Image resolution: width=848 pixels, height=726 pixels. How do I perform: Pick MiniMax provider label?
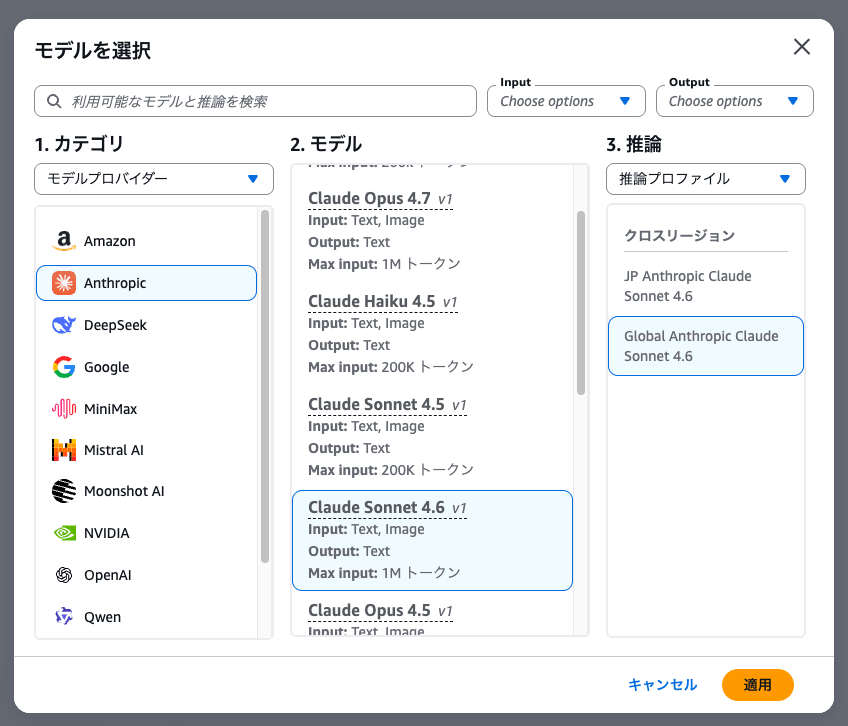coord(110,408)
